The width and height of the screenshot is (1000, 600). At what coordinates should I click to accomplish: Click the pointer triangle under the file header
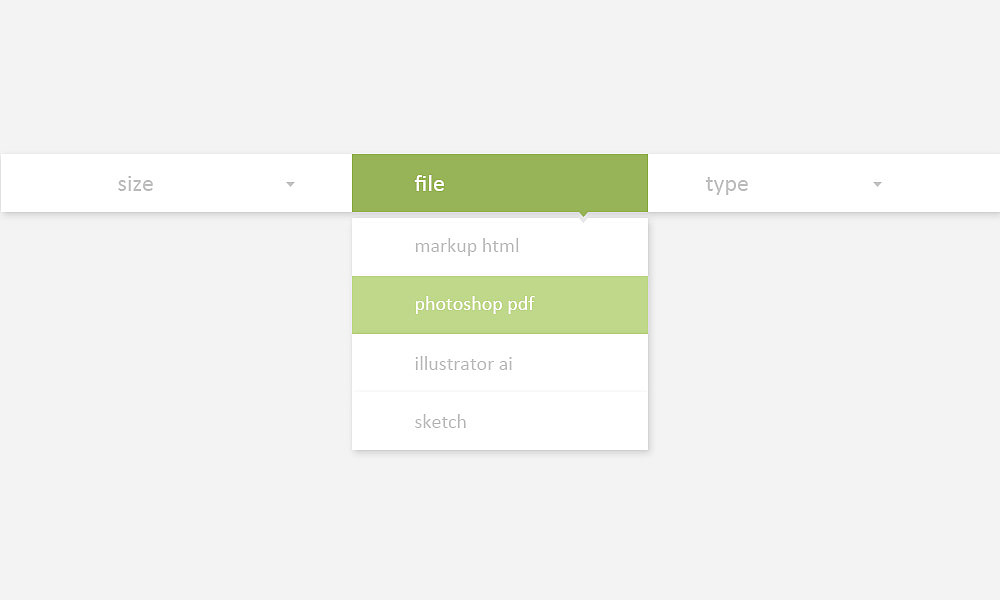582,216
